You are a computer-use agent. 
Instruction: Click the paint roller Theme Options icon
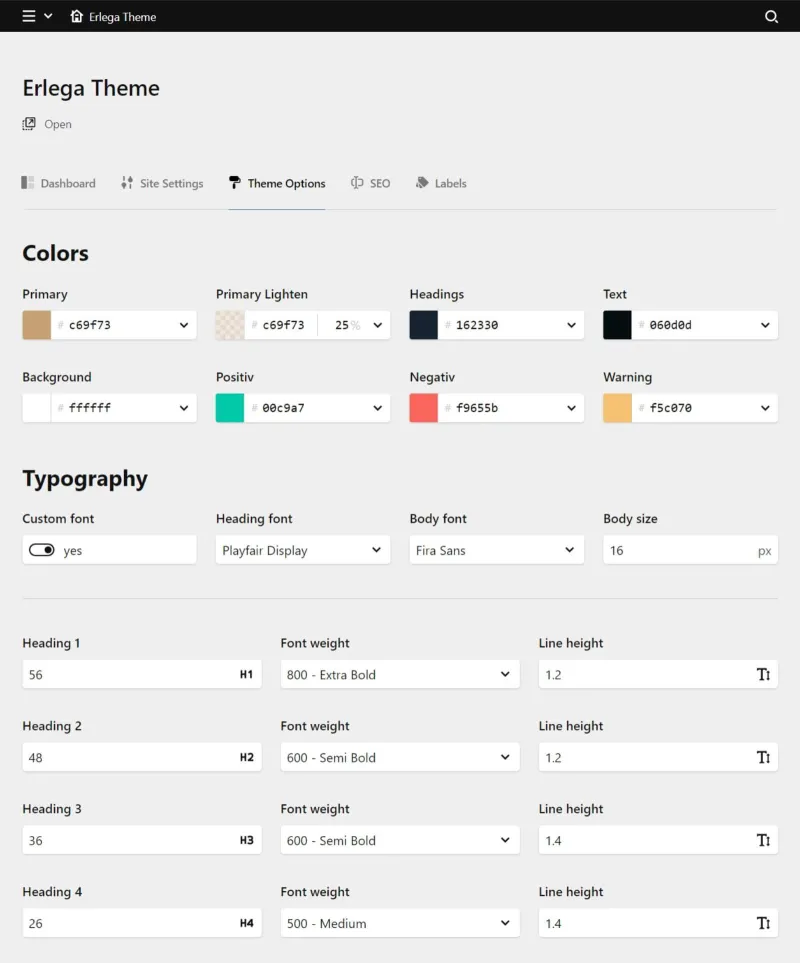coord(233,183)
